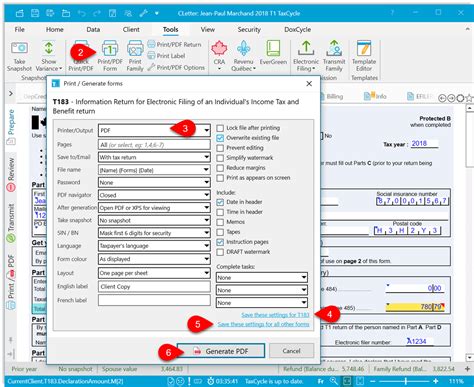
Task: Open the Prepare sidebar section
Action: tap(11, 126)
